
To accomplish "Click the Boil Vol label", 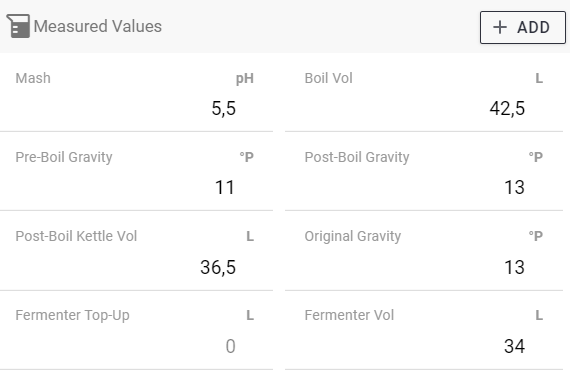I will [x=329, y=78].
